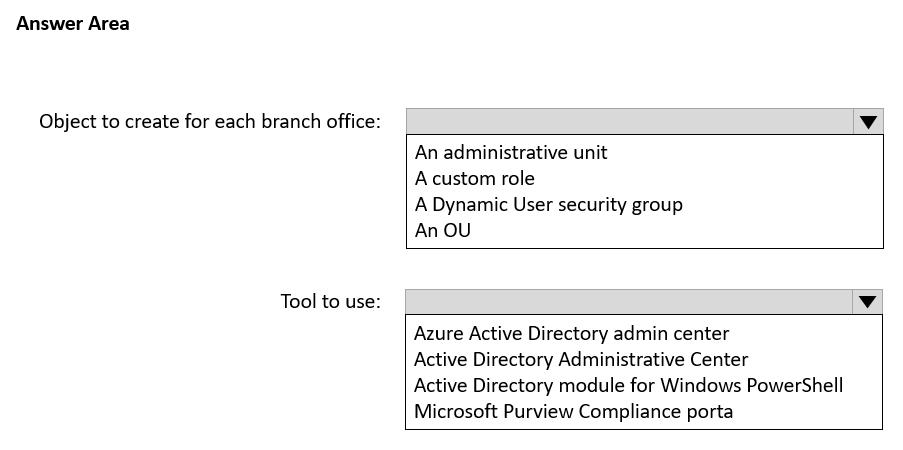
Task: Choose A custom role option
Action: [475, 178]
